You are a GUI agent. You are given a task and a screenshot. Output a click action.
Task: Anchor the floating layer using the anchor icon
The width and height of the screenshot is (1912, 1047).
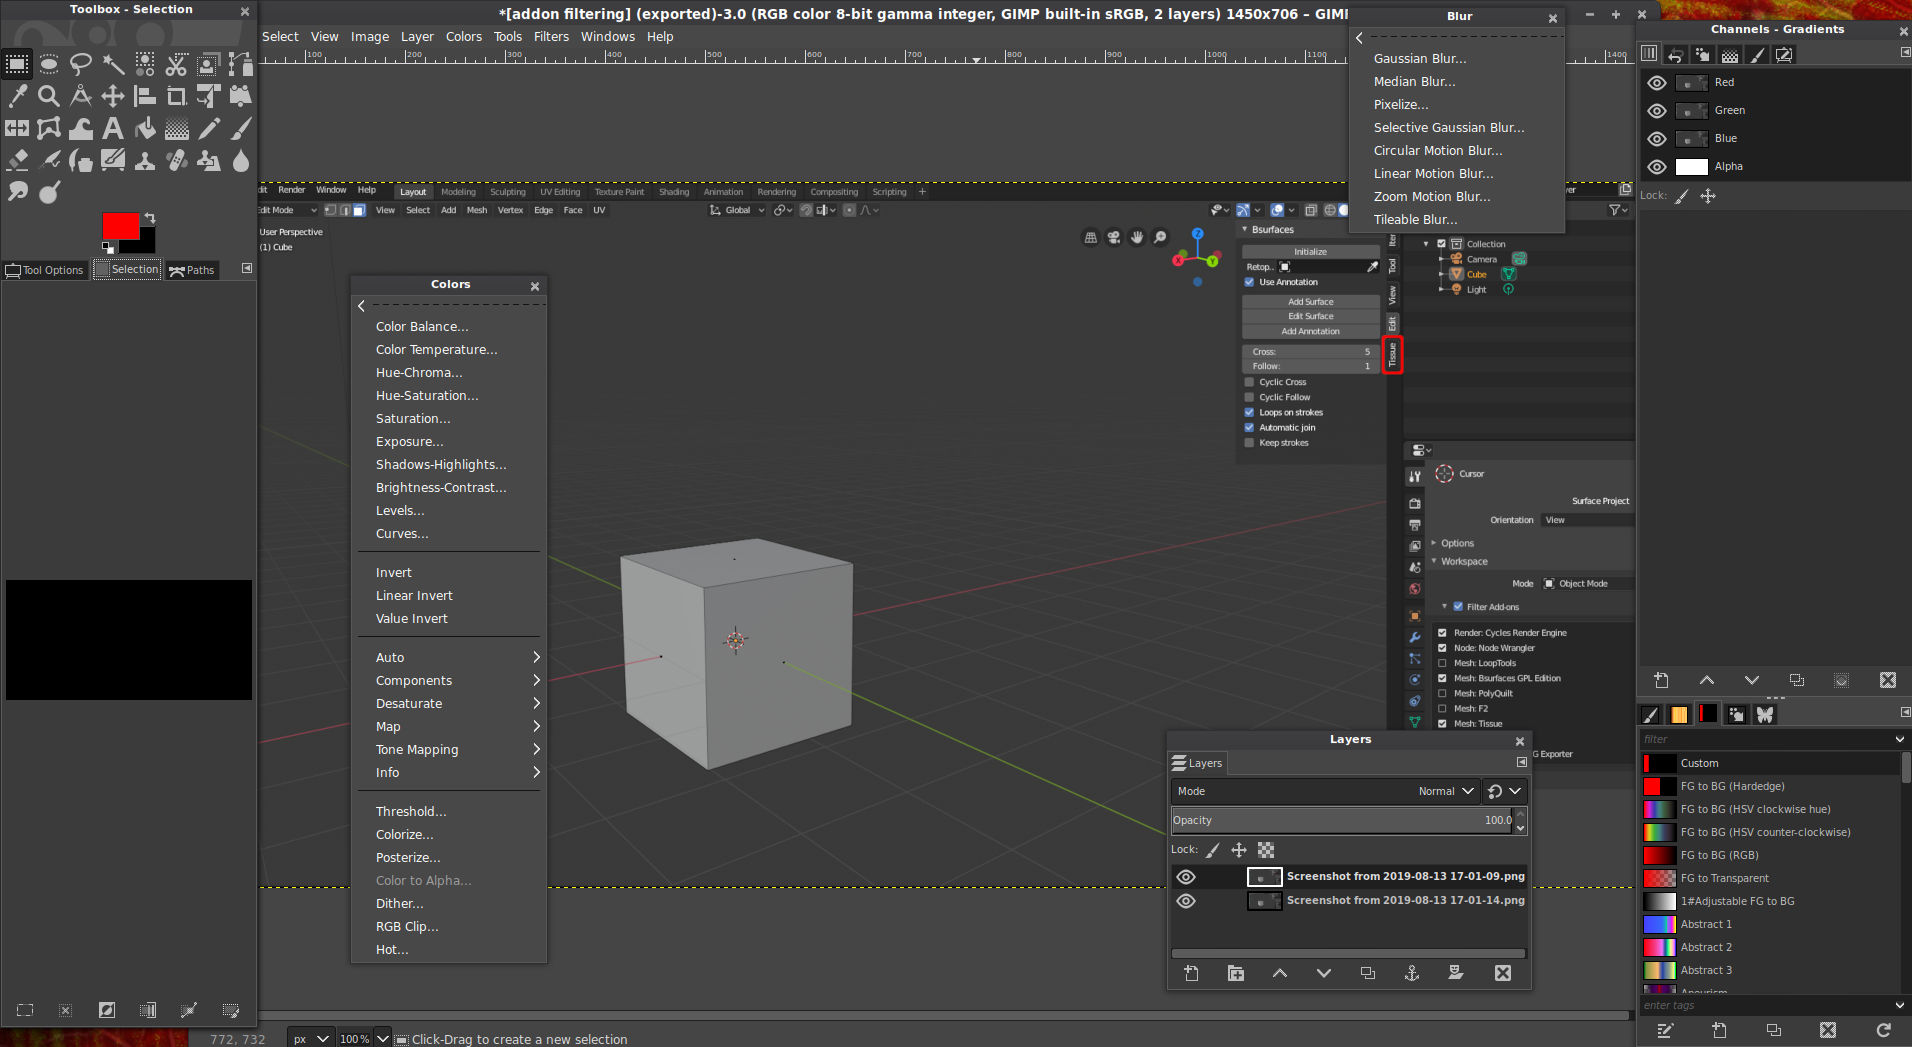1412,973
